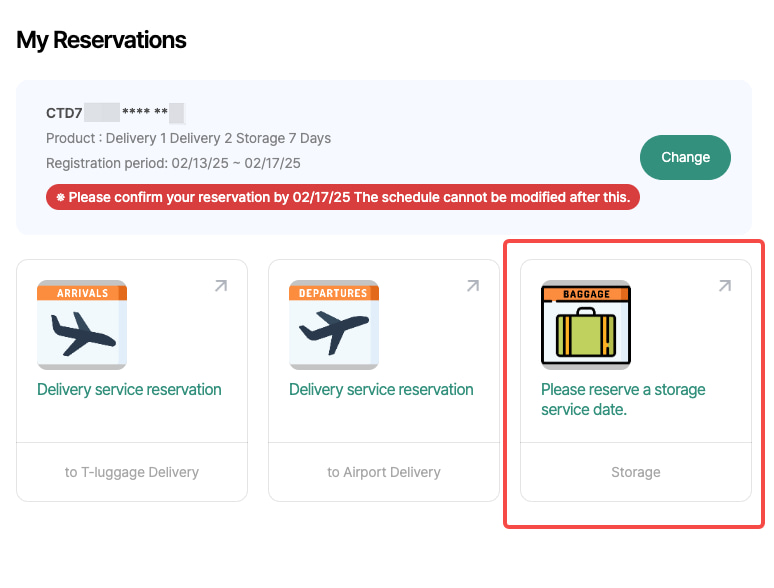The image size is (774, 588).
Task: Click the 'to Airport Delivery' footer label
Action: [x=384, y=472]
